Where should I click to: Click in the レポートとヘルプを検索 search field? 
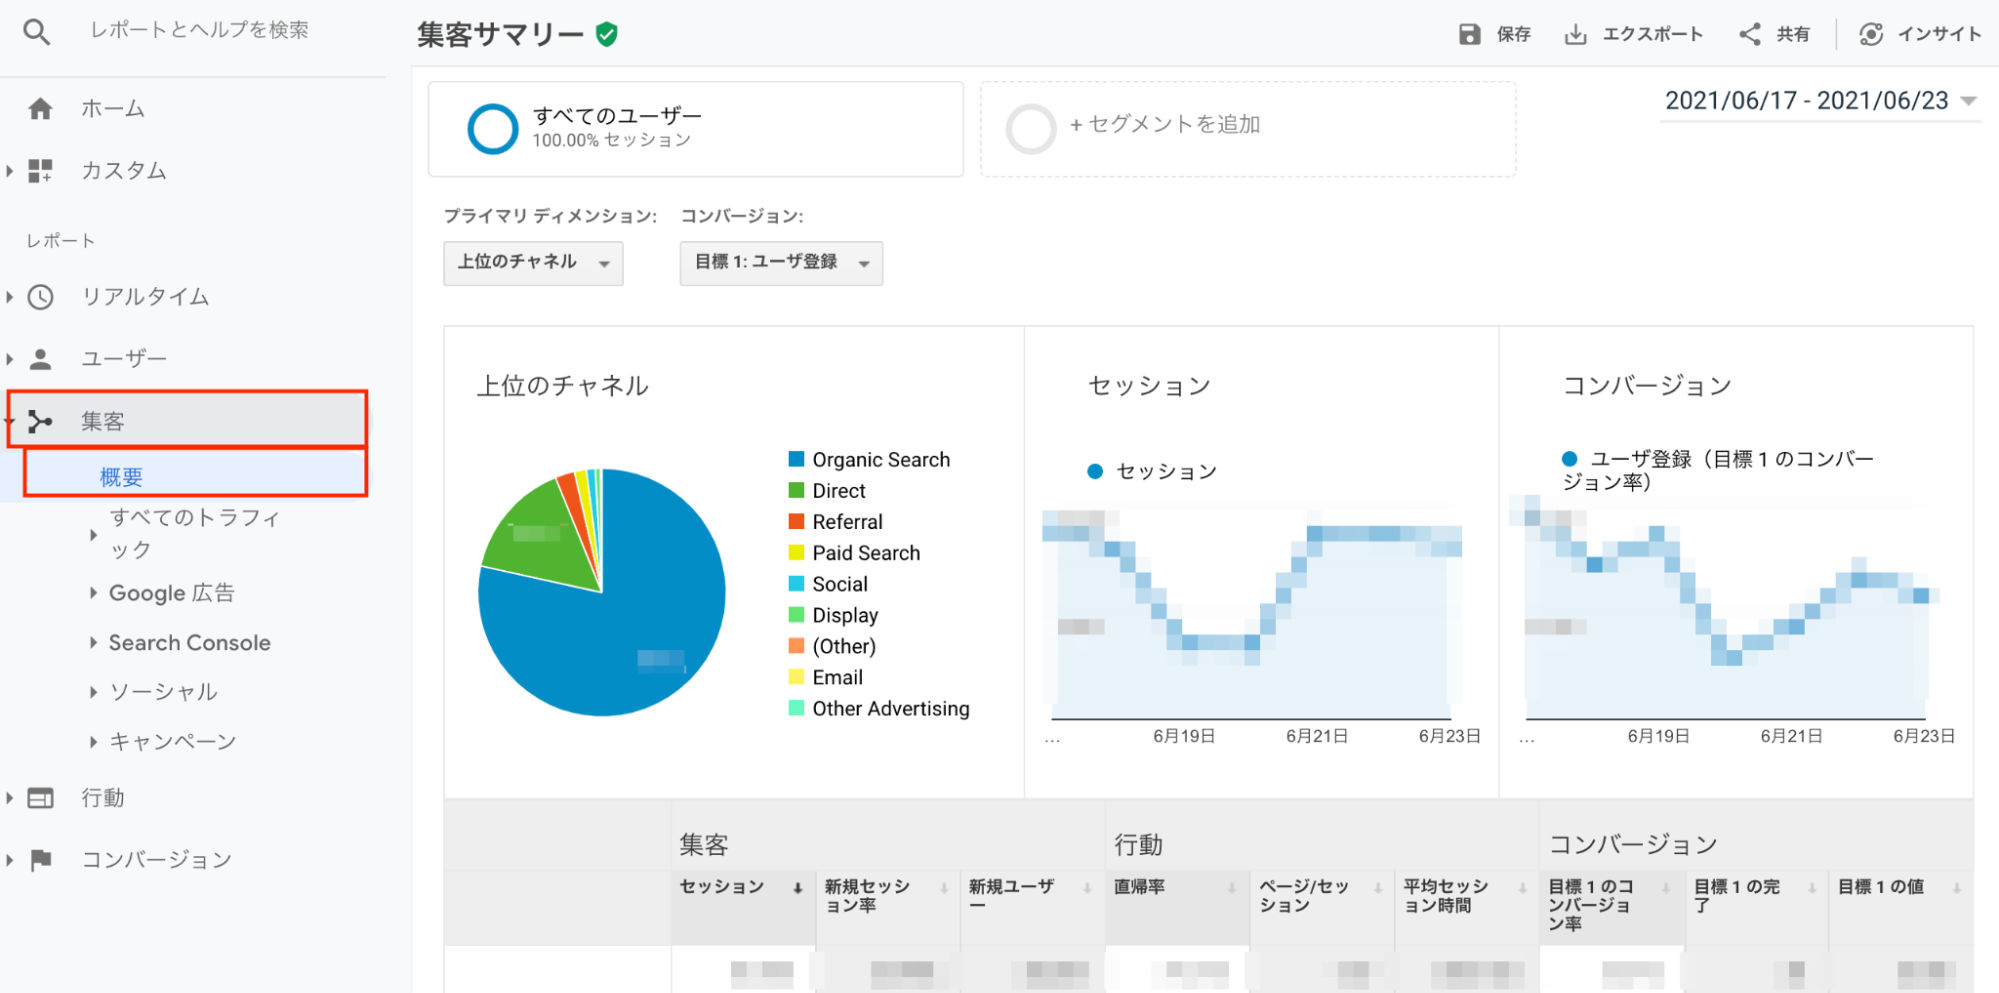coord(200,31)
